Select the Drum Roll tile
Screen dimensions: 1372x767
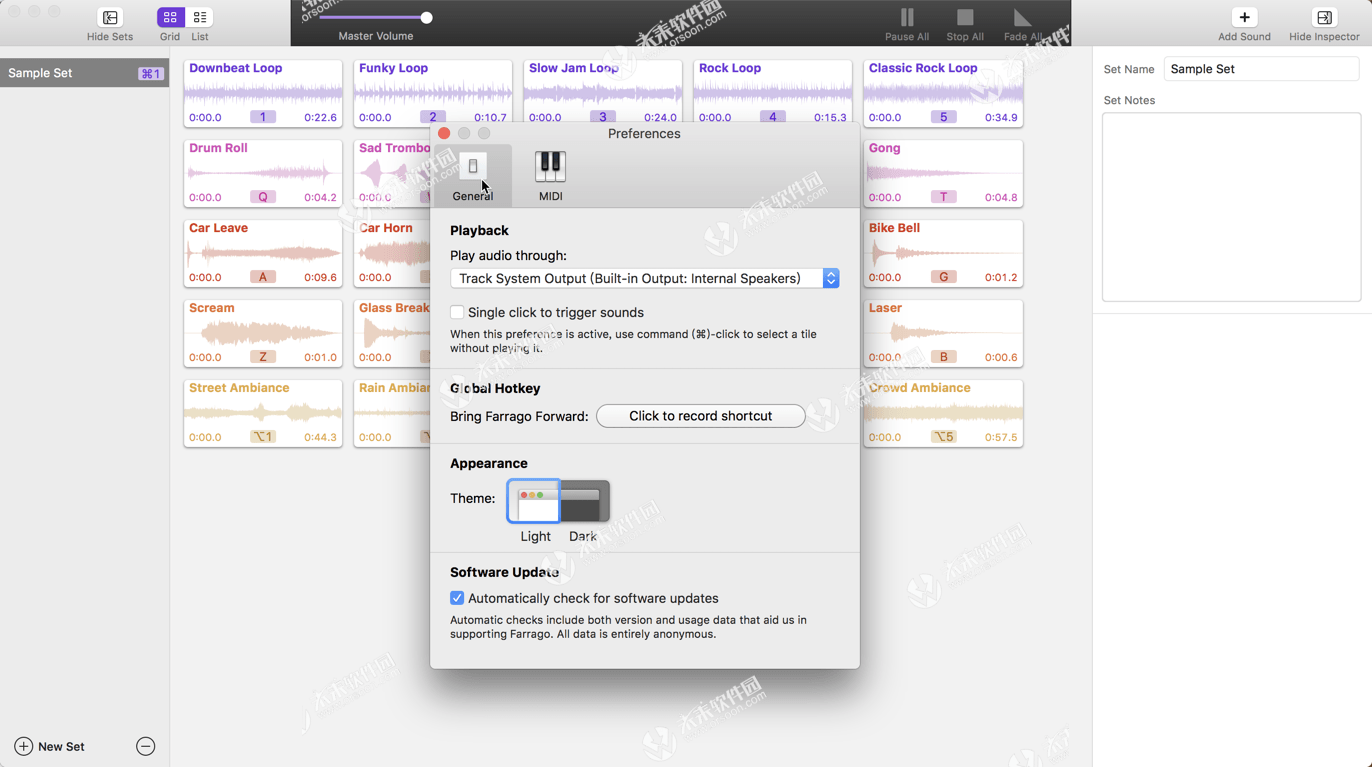pyautogui.click(x=263, y=173)
